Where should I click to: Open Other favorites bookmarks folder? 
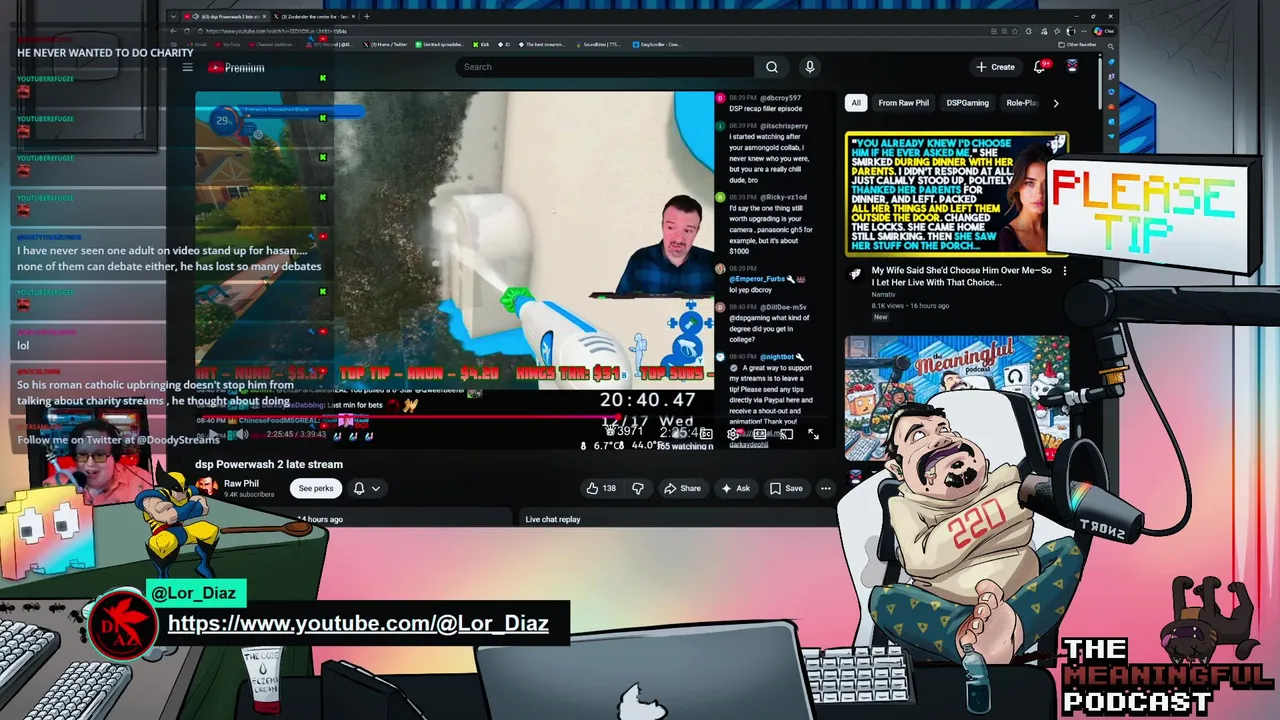click(x=1077, y=44)
